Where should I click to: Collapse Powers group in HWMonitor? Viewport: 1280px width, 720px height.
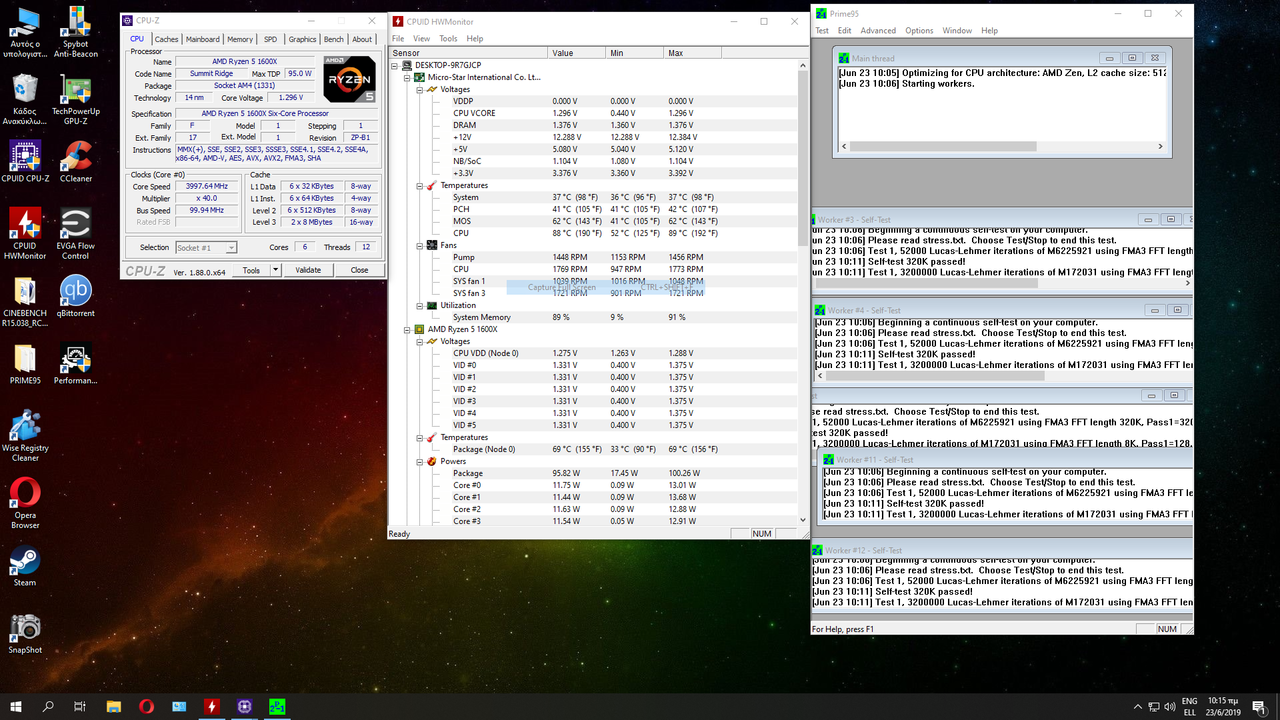[x=420, y=461]
